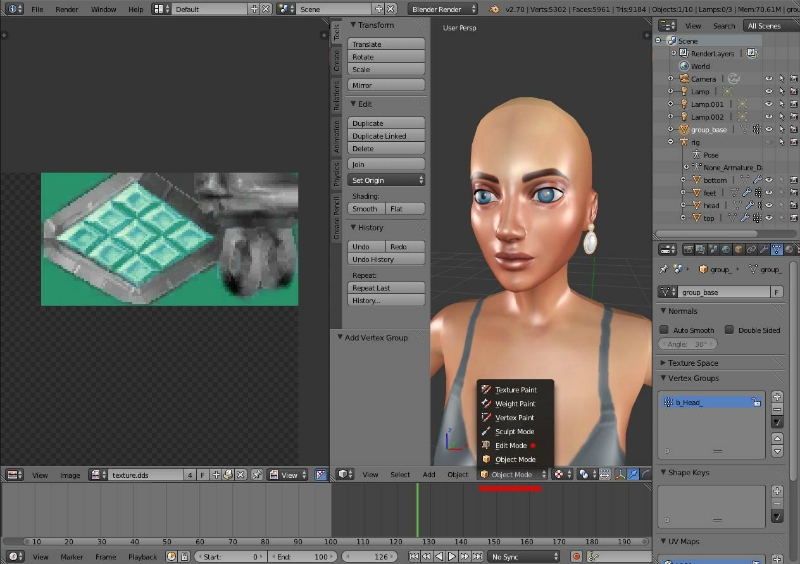Open the viewport shading sphere selector
800x564 pixels.
(559, 474)
